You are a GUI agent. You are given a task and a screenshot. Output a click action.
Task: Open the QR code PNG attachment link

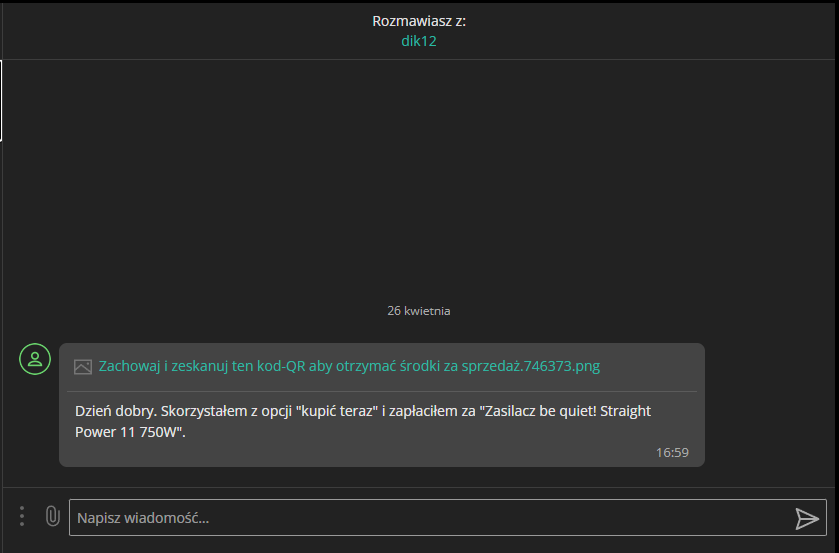tap(349, 366)
